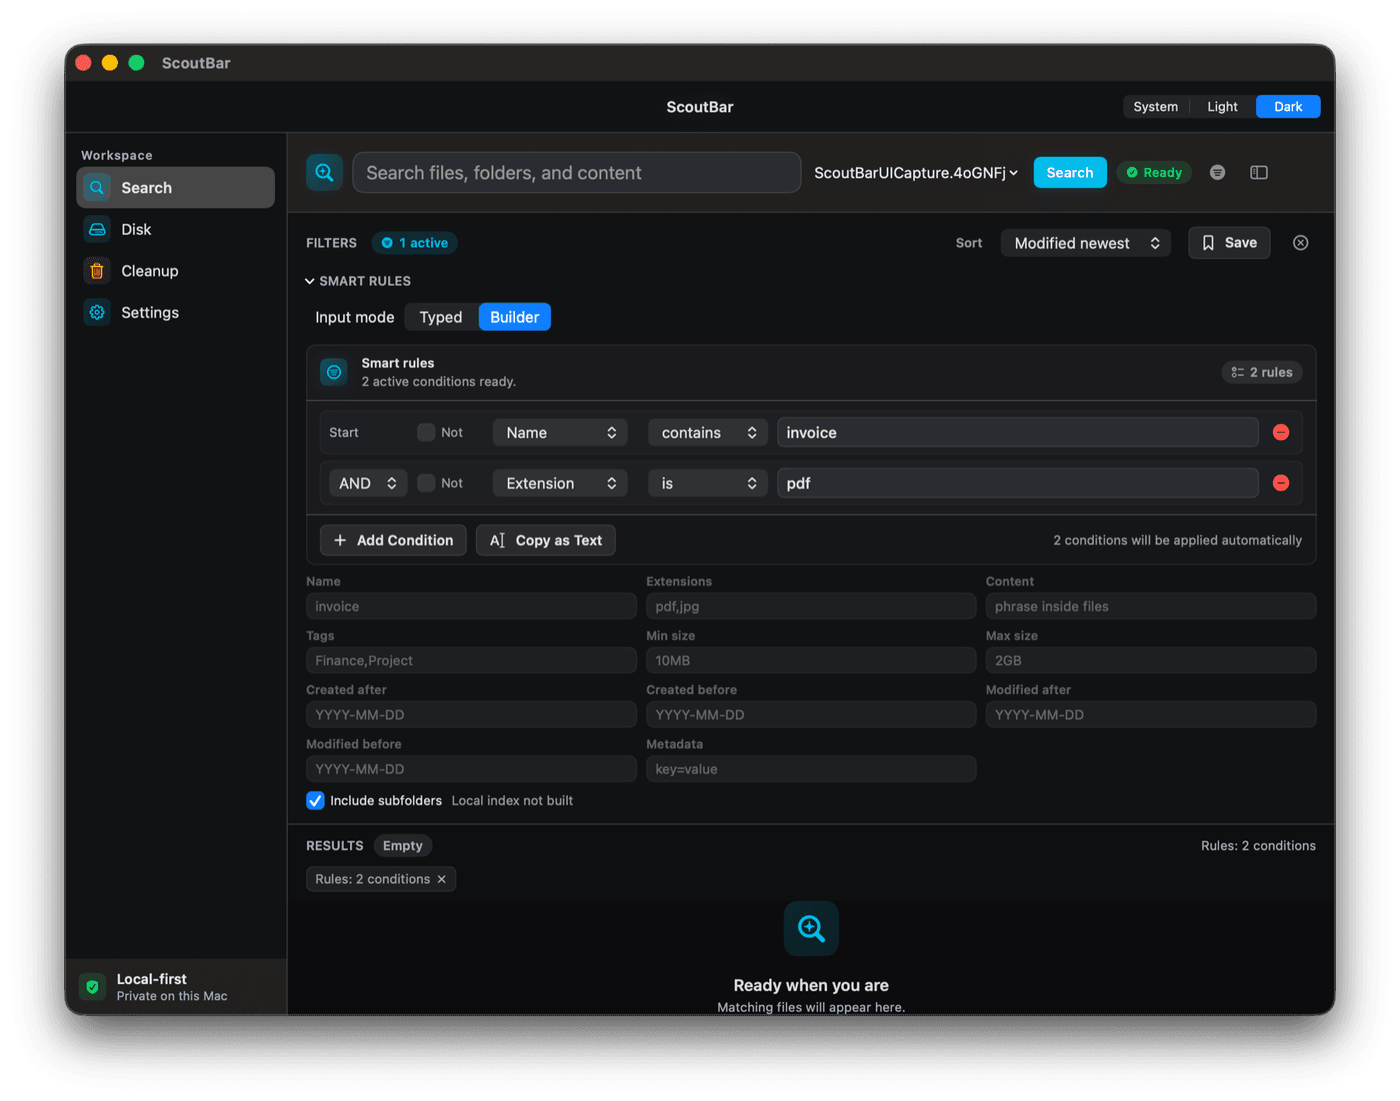Open the AND conjunction dropdown
1400x1101 pixels.
click(368, 483)
